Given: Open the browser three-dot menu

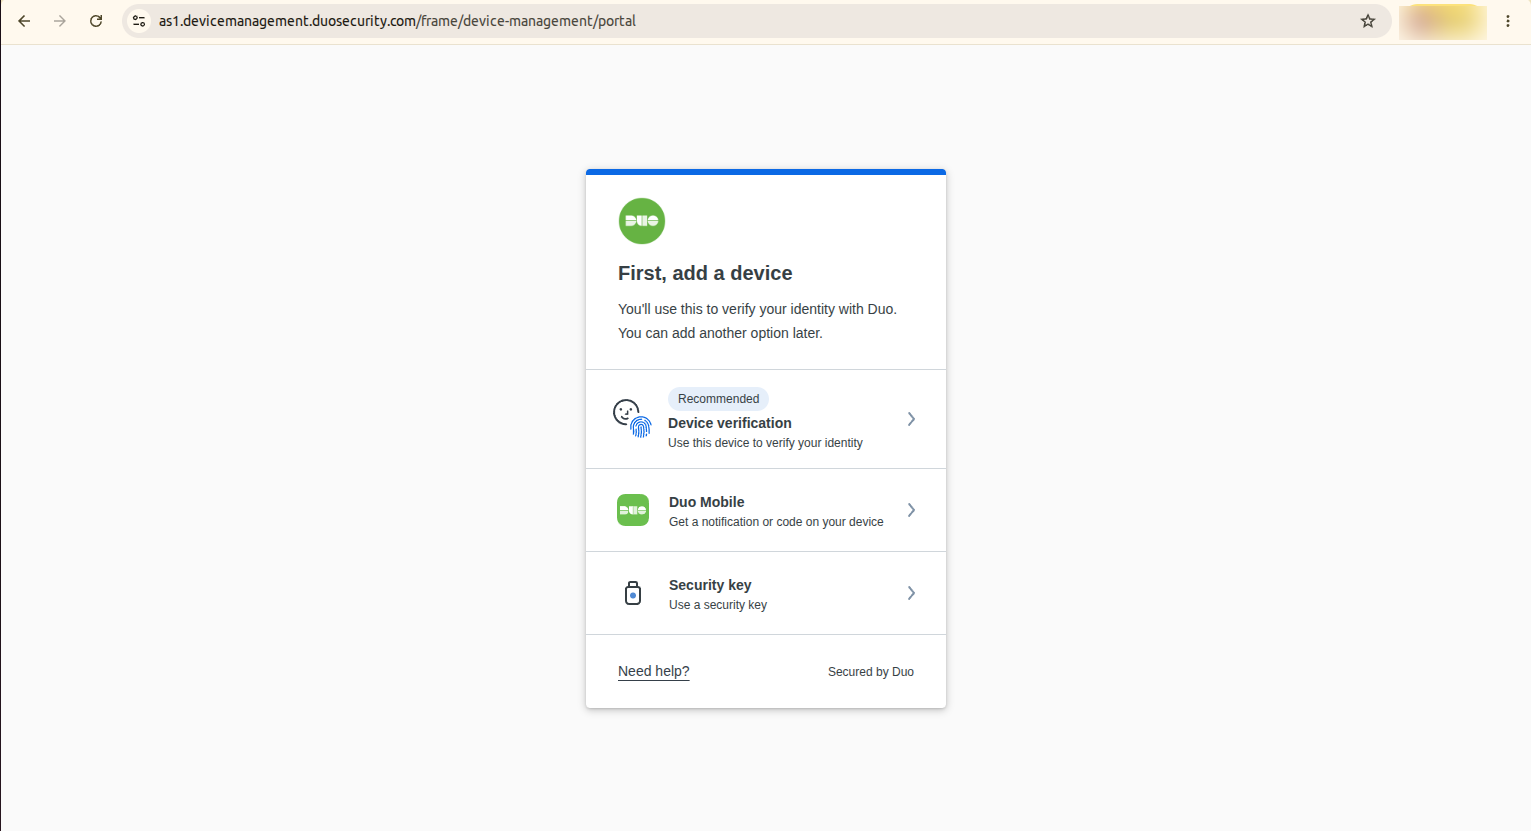Looking at the screenshot, I should tap(1508, 21).
